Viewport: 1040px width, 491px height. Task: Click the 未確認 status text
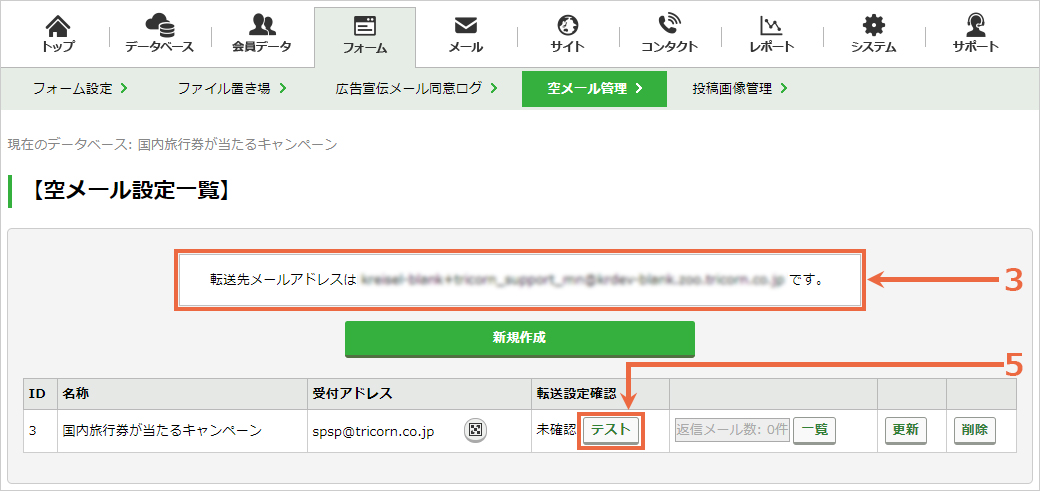(x=556, y=431)
